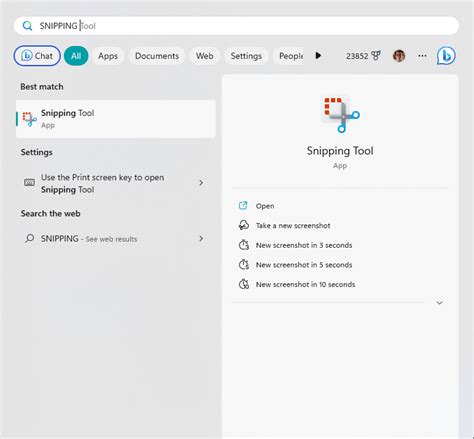Click the Best match heading

pyautogui.click(x=42, y=87)
